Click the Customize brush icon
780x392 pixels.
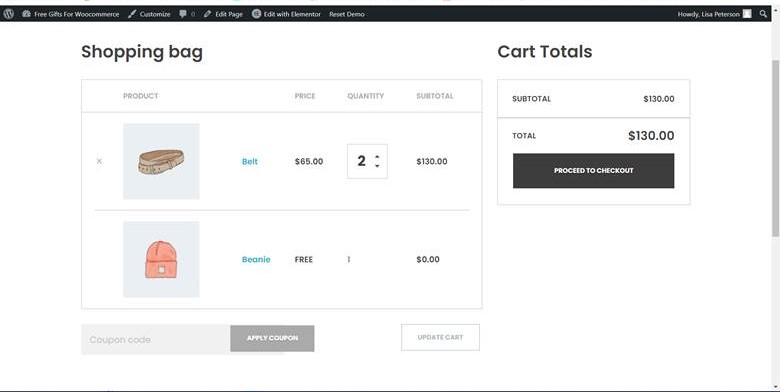[x=131, y=14]
